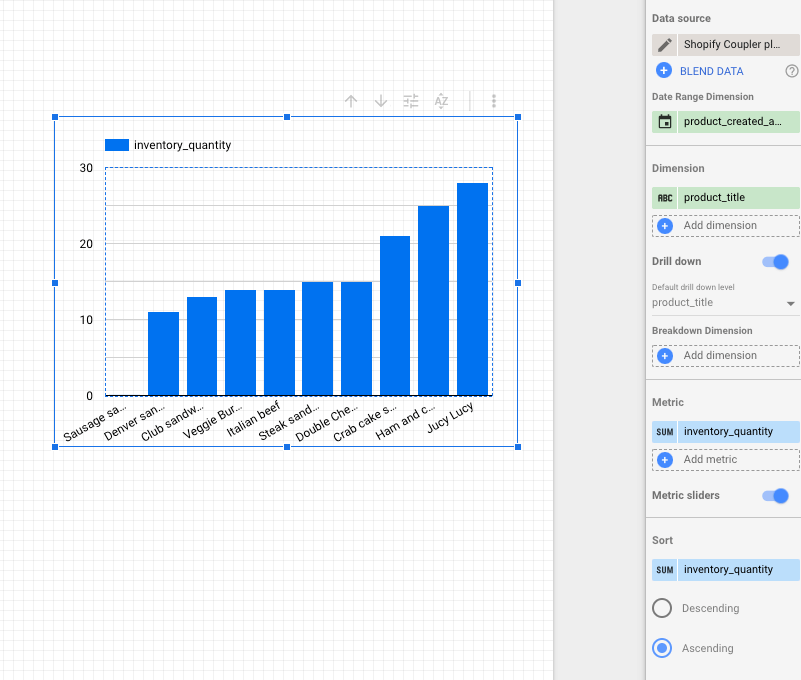Click the Jucy Lucy bar in chart

pos(472,289)
